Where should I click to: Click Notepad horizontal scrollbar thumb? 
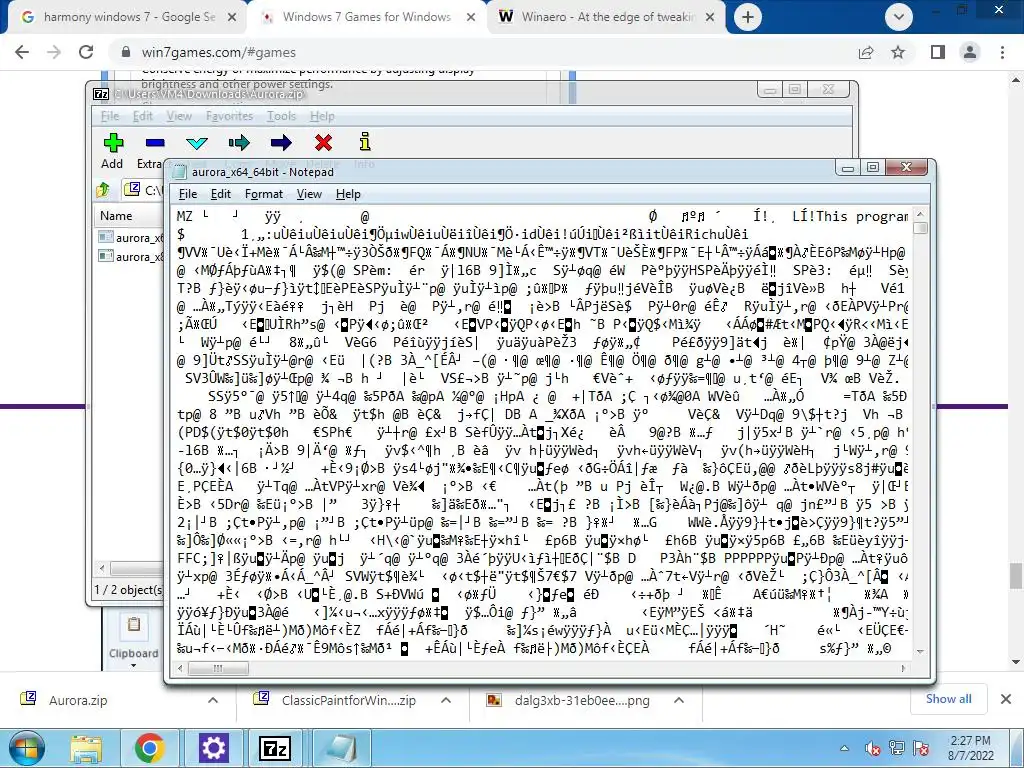(218, 668)
